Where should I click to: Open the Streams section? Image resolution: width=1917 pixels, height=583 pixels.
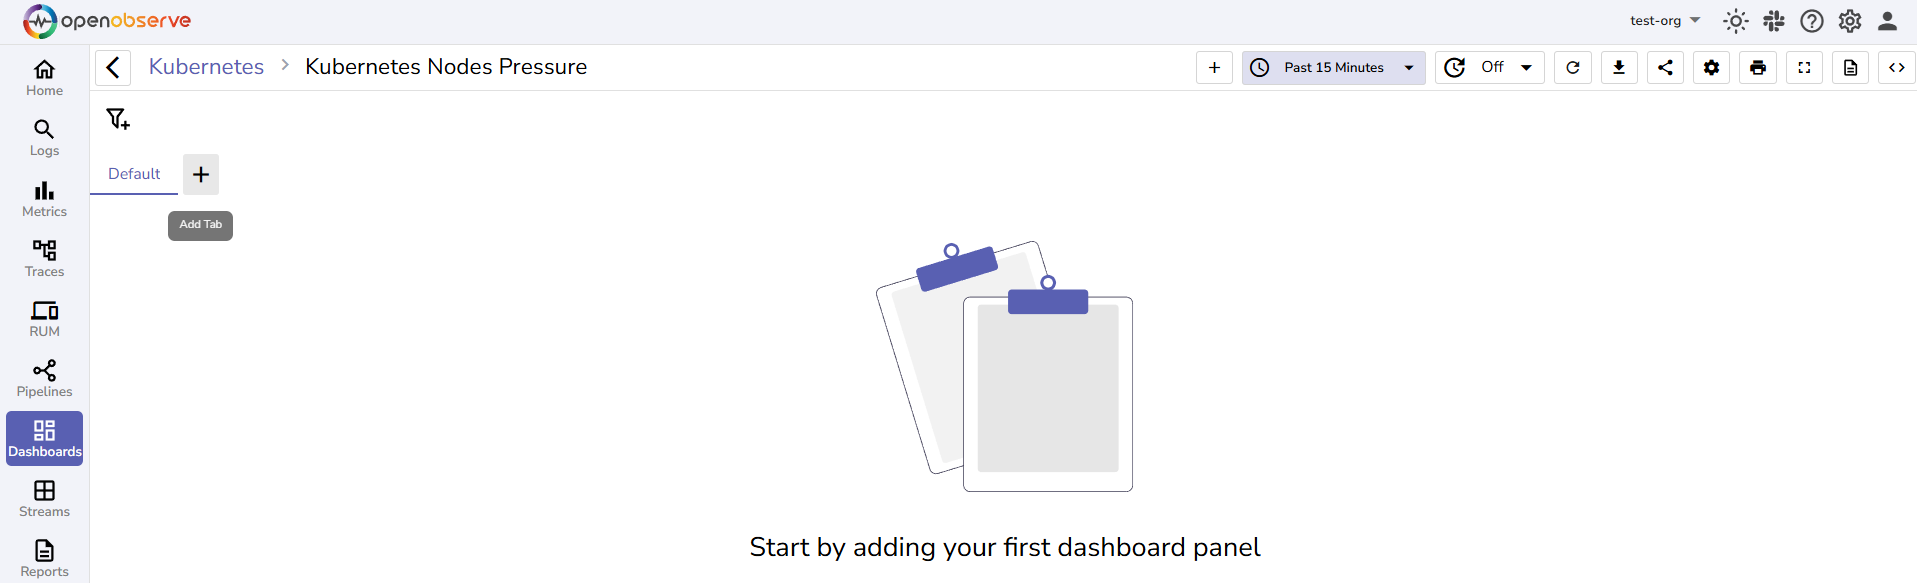[43, 498]
